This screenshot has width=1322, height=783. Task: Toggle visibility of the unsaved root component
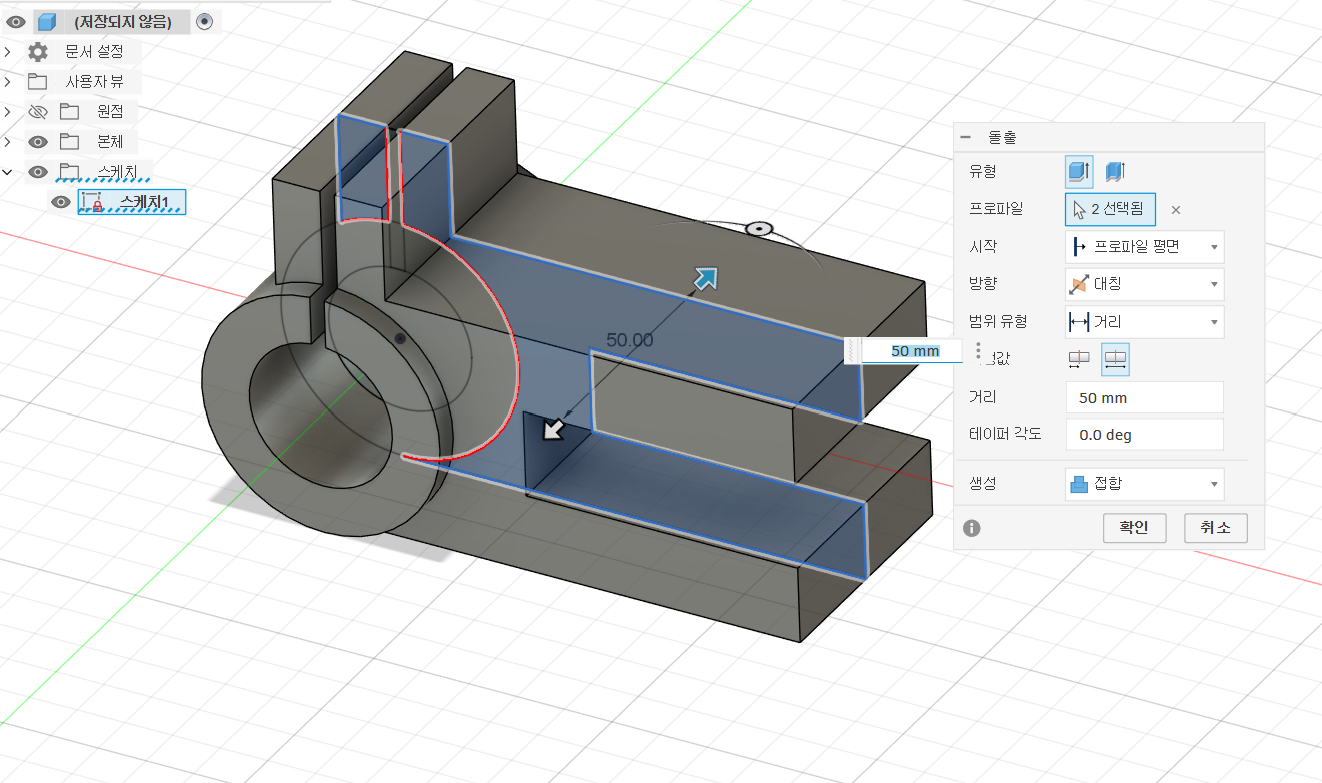16,21
